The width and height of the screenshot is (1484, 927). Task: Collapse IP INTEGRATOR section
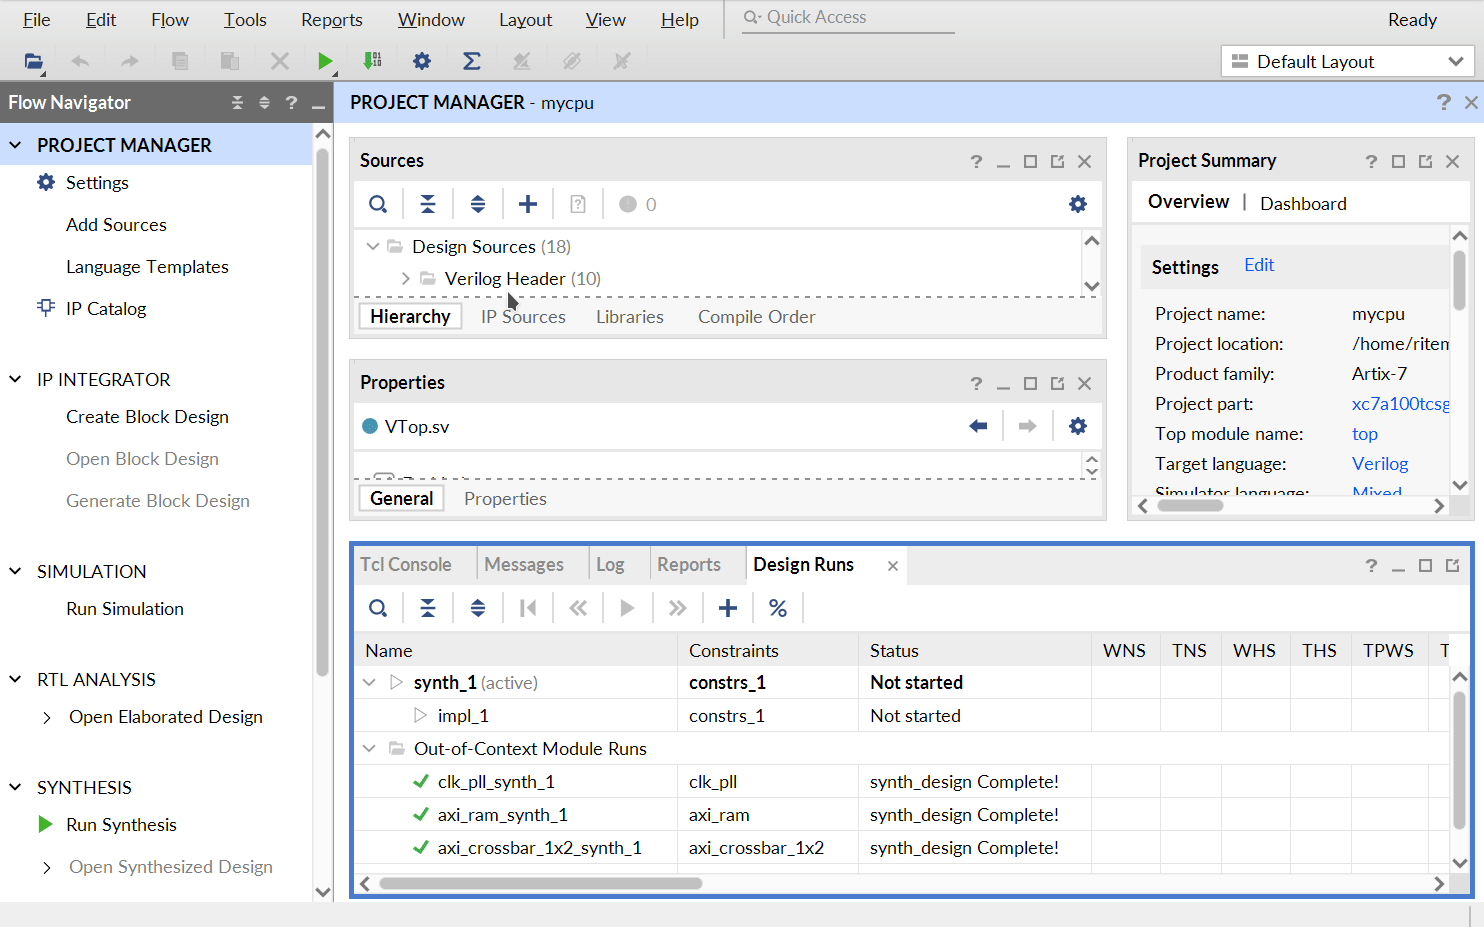[x=15, y=379]
